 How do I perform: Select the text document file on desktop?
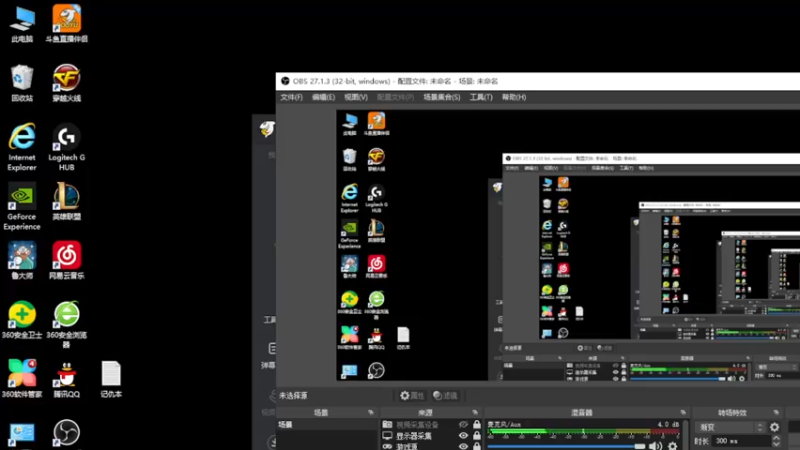[111, 379]
